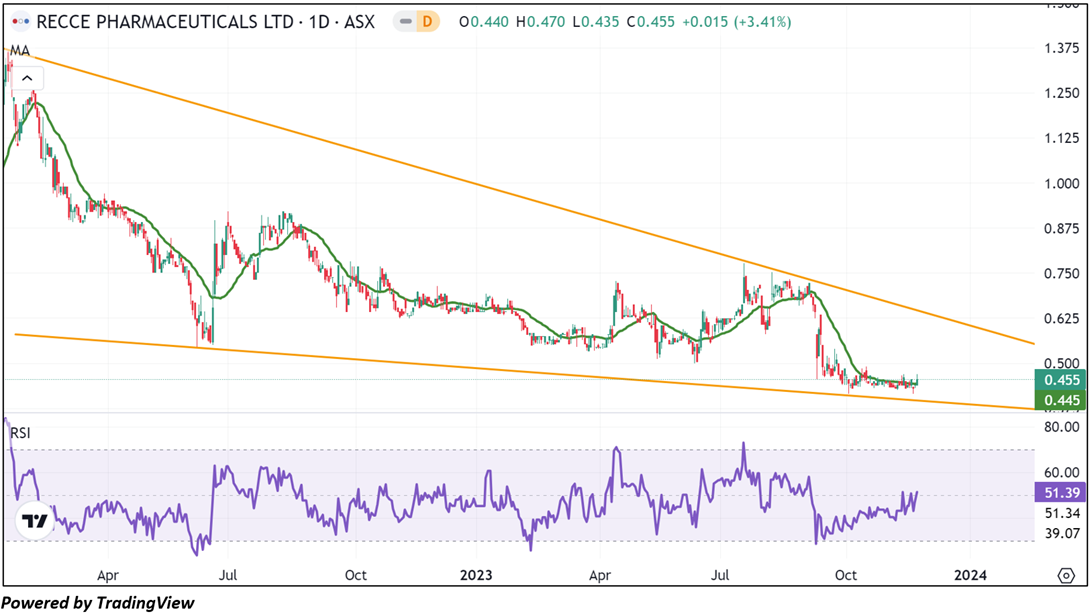The width and height of the screenshot is (1090, 614).
Task: Click the 0.750 price scale value
Action: click(1062, 274)
